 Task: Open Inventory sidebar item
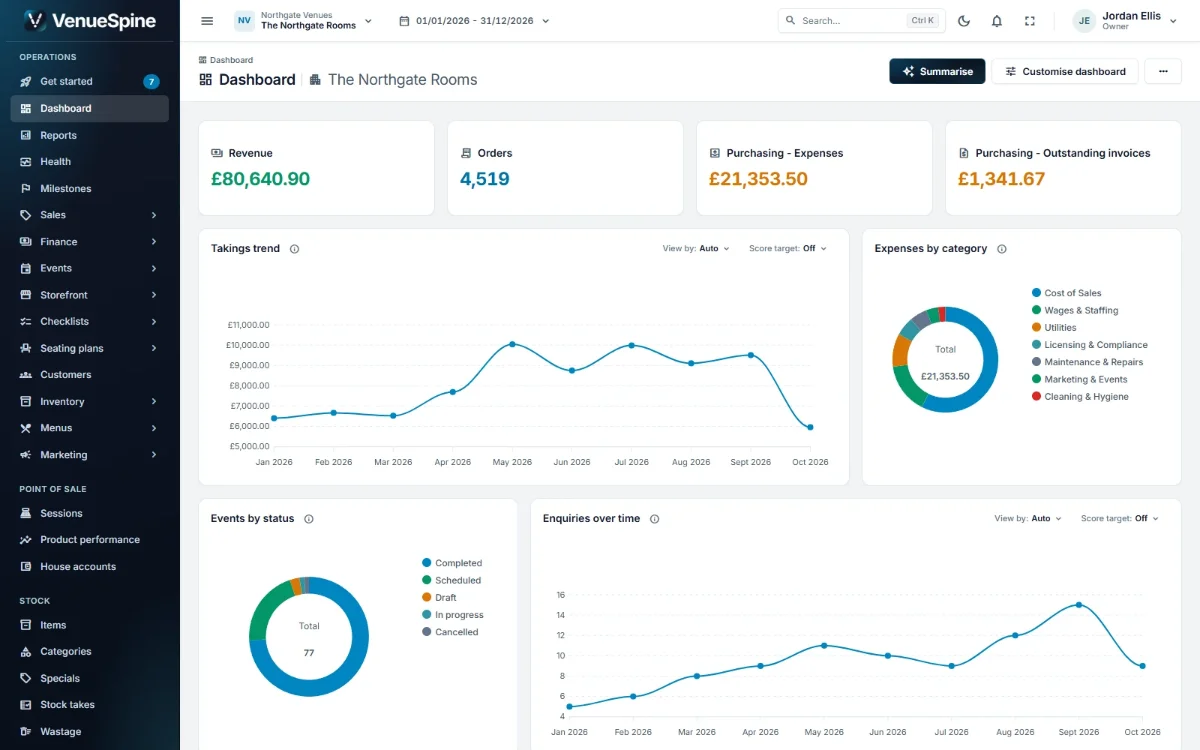pos(90,402)
